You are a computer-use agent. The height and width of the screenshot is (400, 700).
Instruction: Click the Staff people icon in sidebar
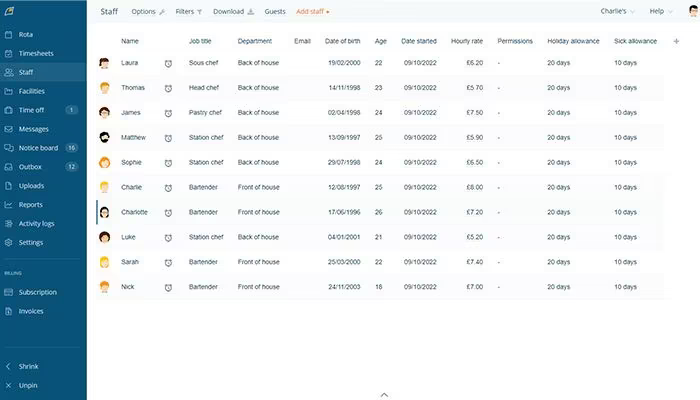[8, 72]
